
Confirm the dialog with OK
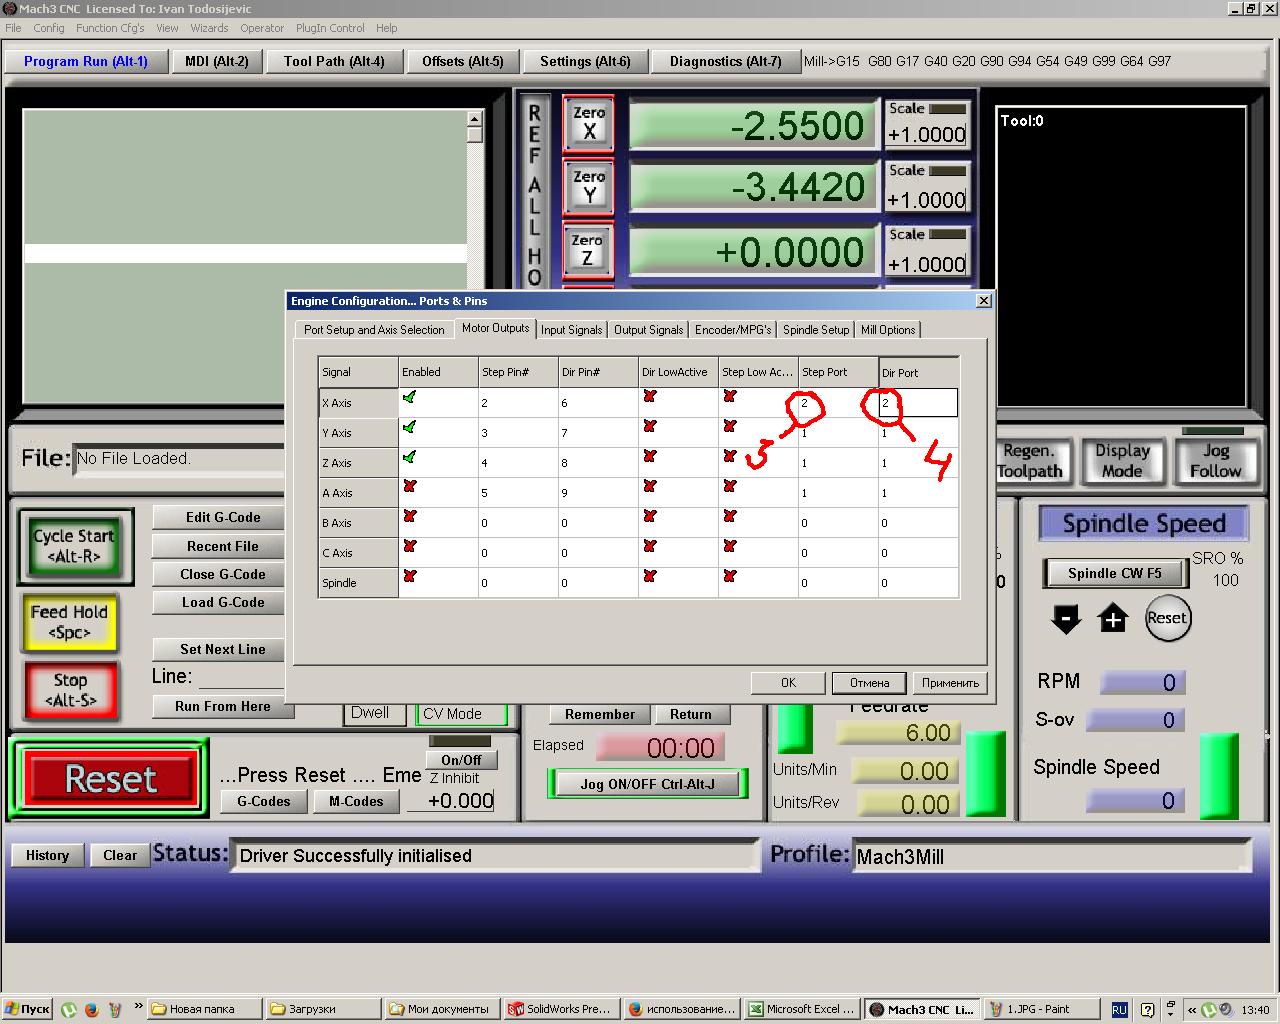pyautogui.click(x=789, y=683)
